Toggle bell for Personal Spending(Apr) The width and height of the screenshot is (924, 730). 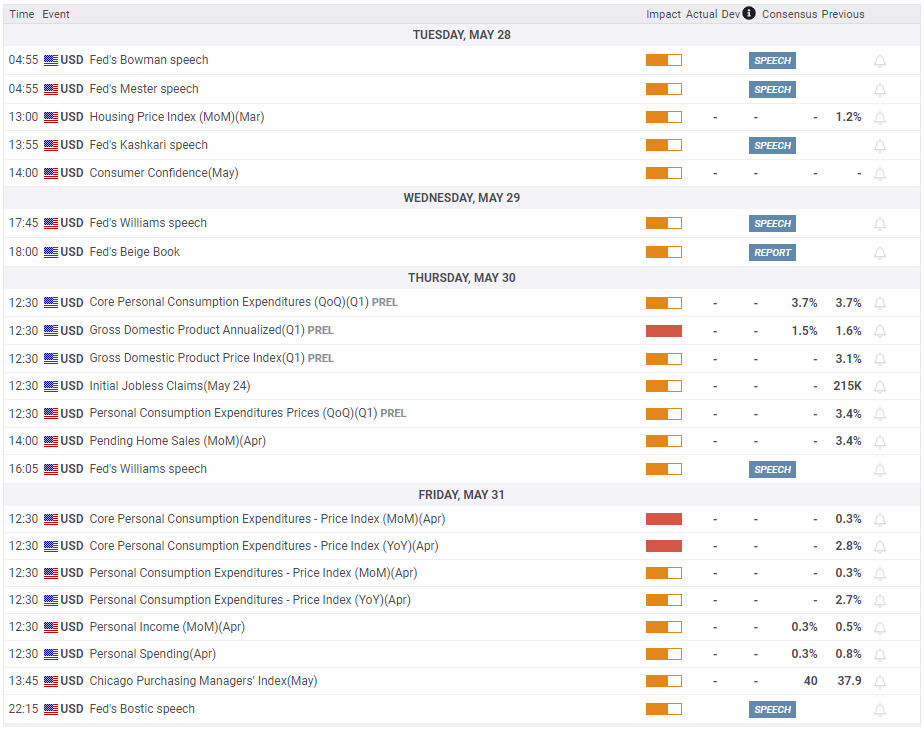(x=880, y=655)
